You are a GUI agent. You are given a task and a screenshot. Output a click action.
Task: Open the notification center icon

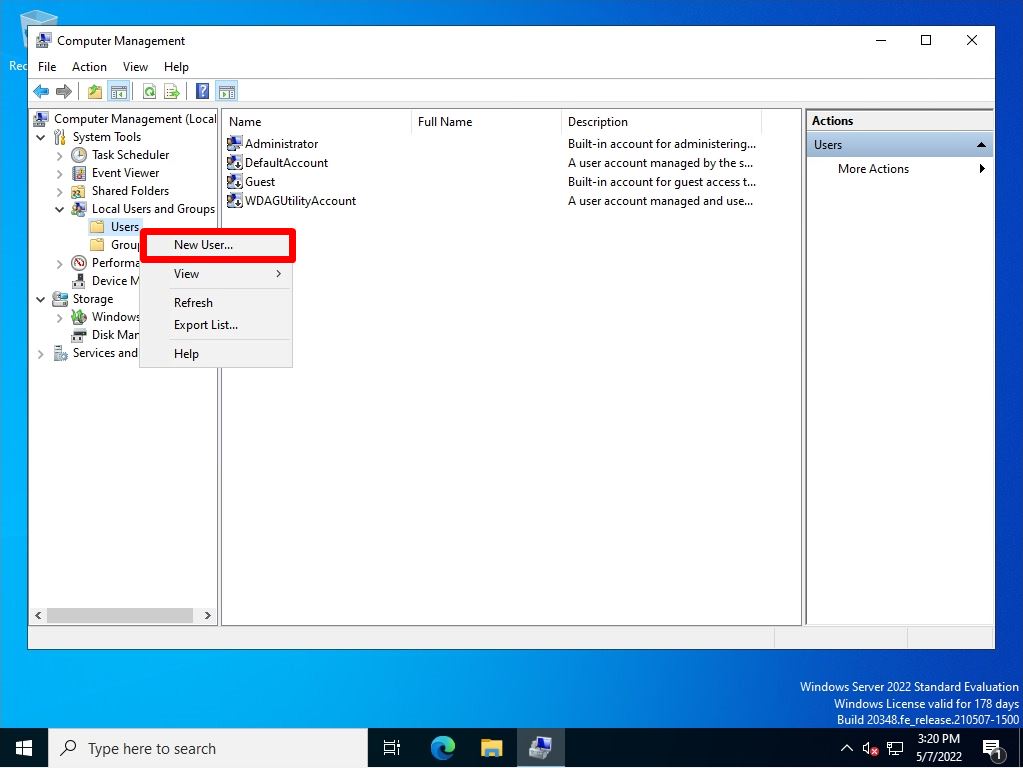993,748
